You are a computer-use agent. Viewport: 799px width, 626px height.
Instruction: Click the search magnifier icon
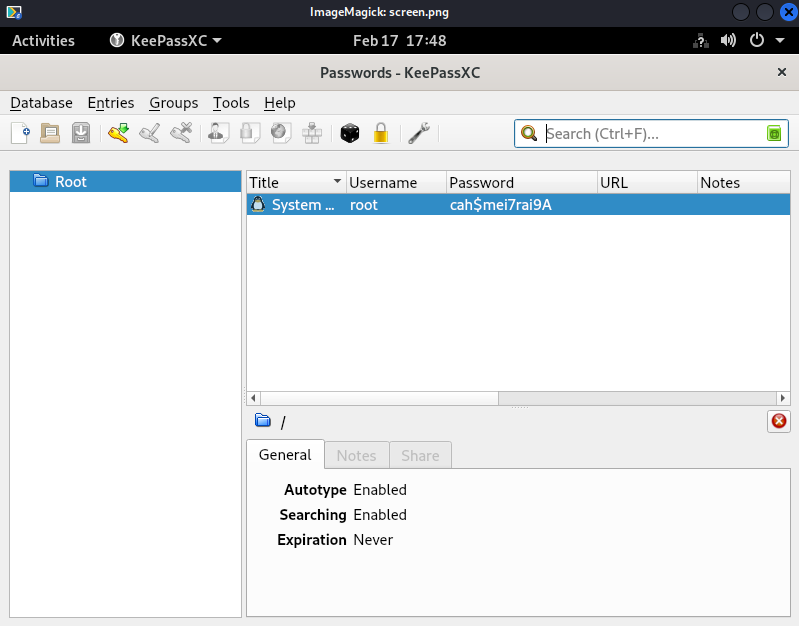tap(529, 134)
